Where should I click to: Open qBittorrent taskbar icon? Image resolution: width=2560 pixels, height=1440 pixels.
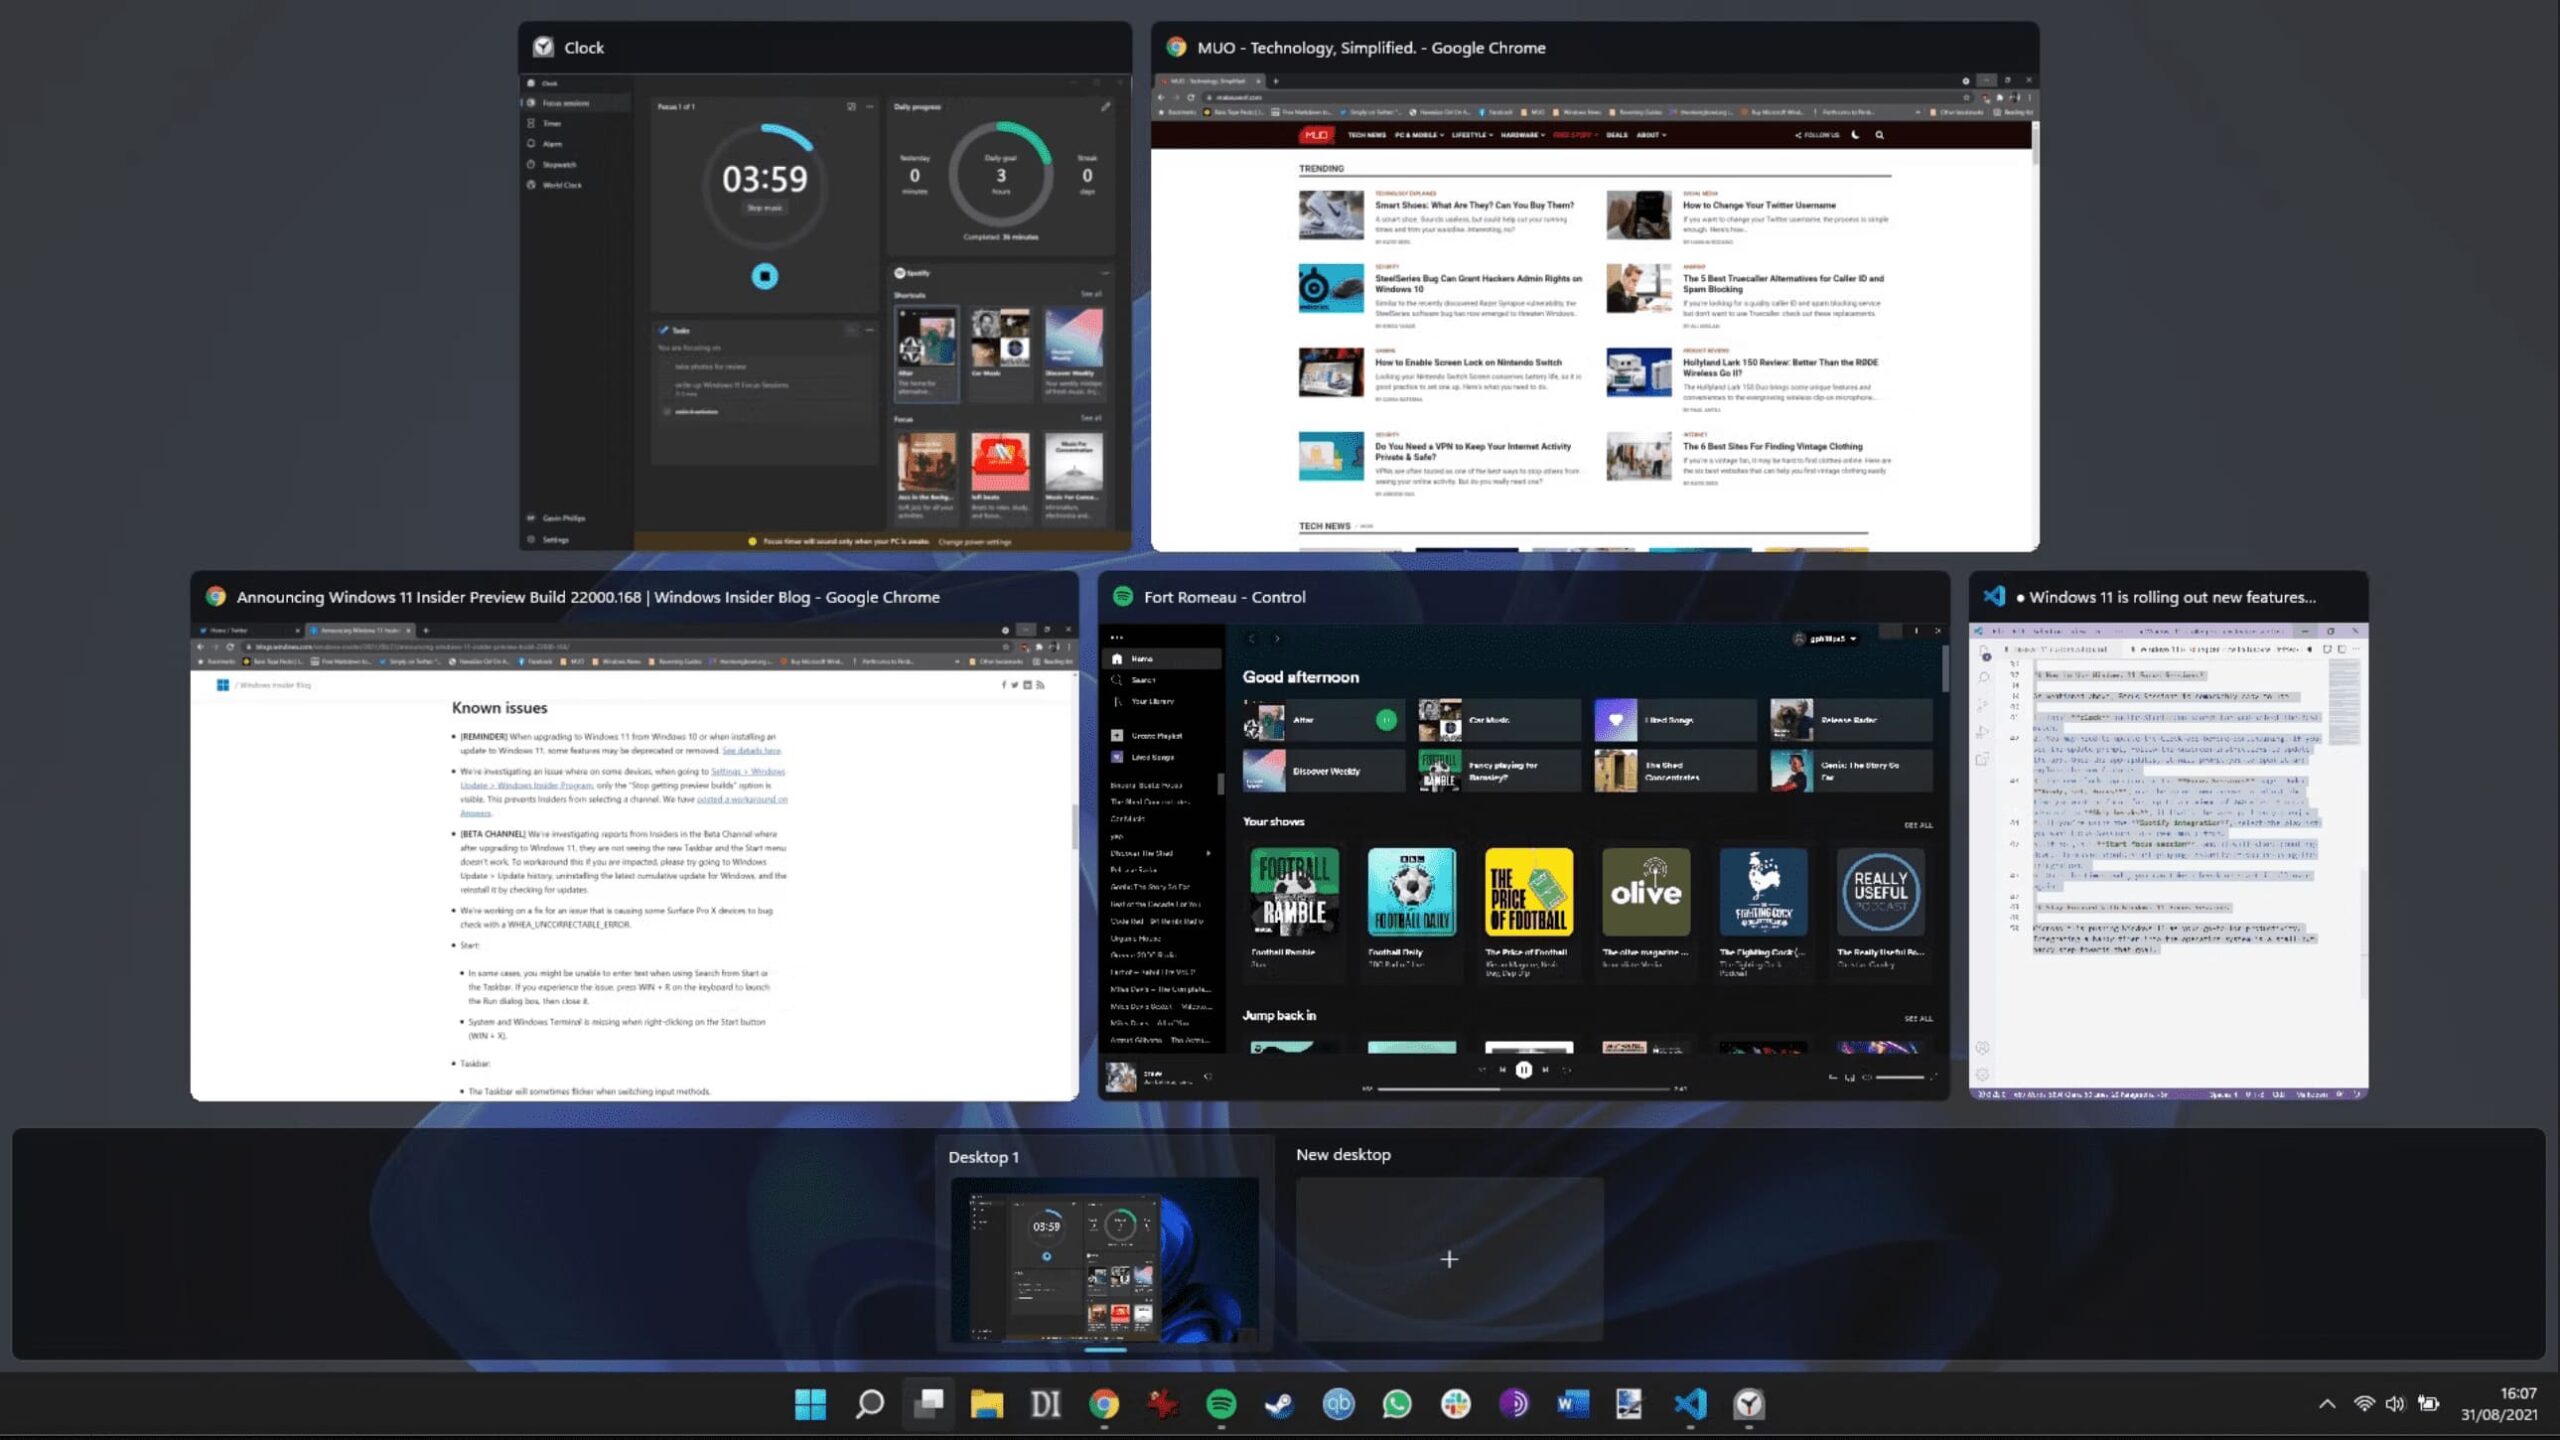(1338, 1404)
